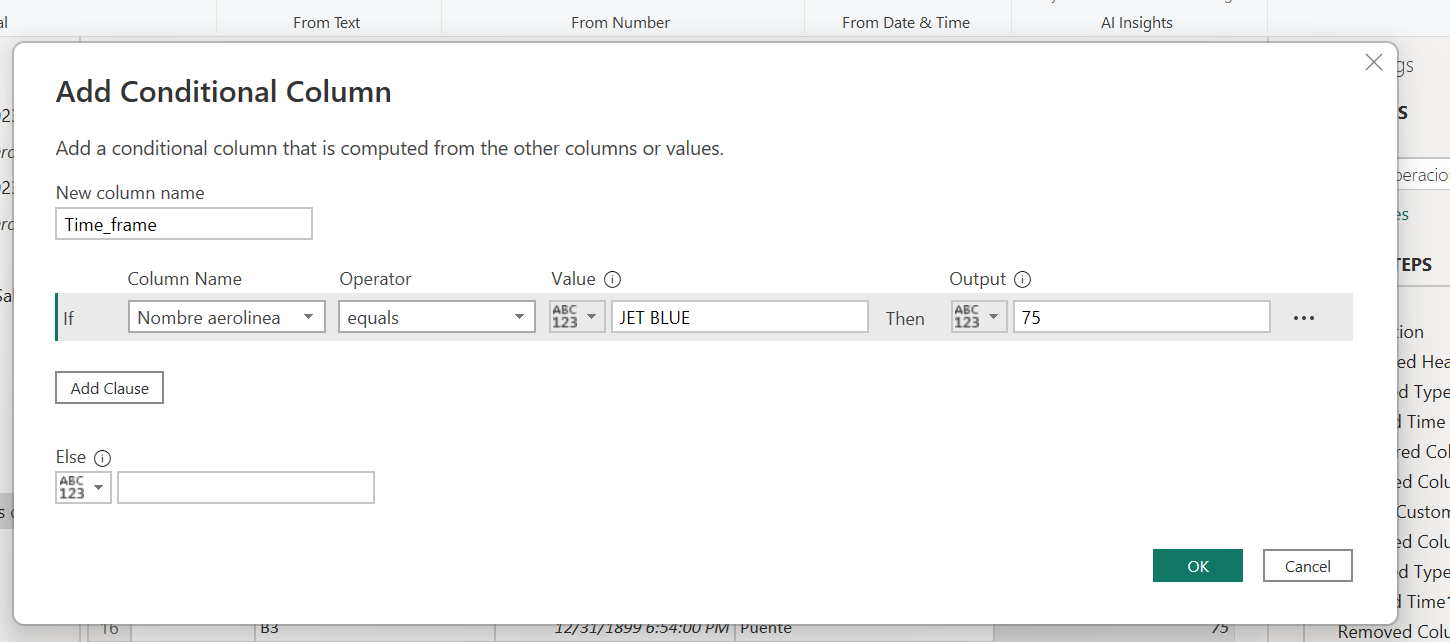Screen dimensions: 1450x642
Task: Open the Column Name dropdown showing Nombre aerolinea
Action: [227, 317]
